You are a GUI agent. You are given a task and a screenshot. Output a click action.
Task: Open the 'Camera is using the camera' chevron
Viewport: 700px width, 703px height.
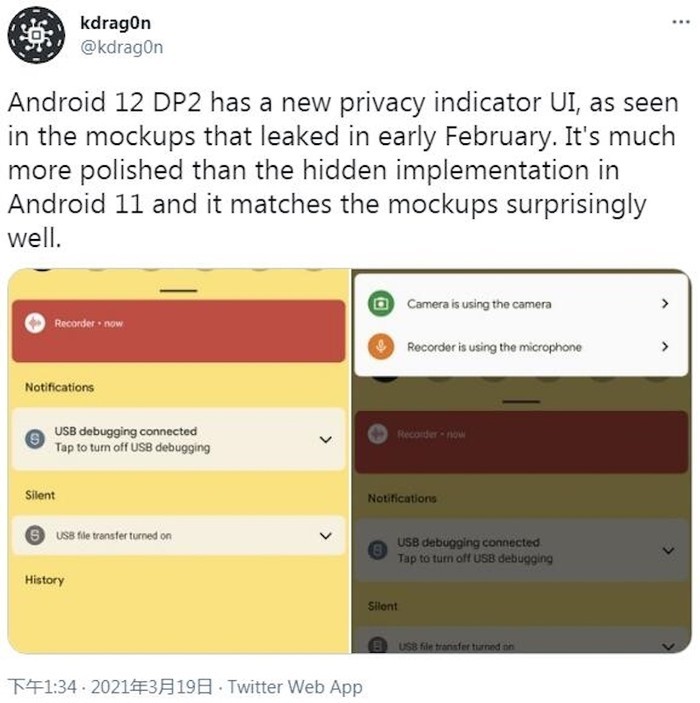665,303
